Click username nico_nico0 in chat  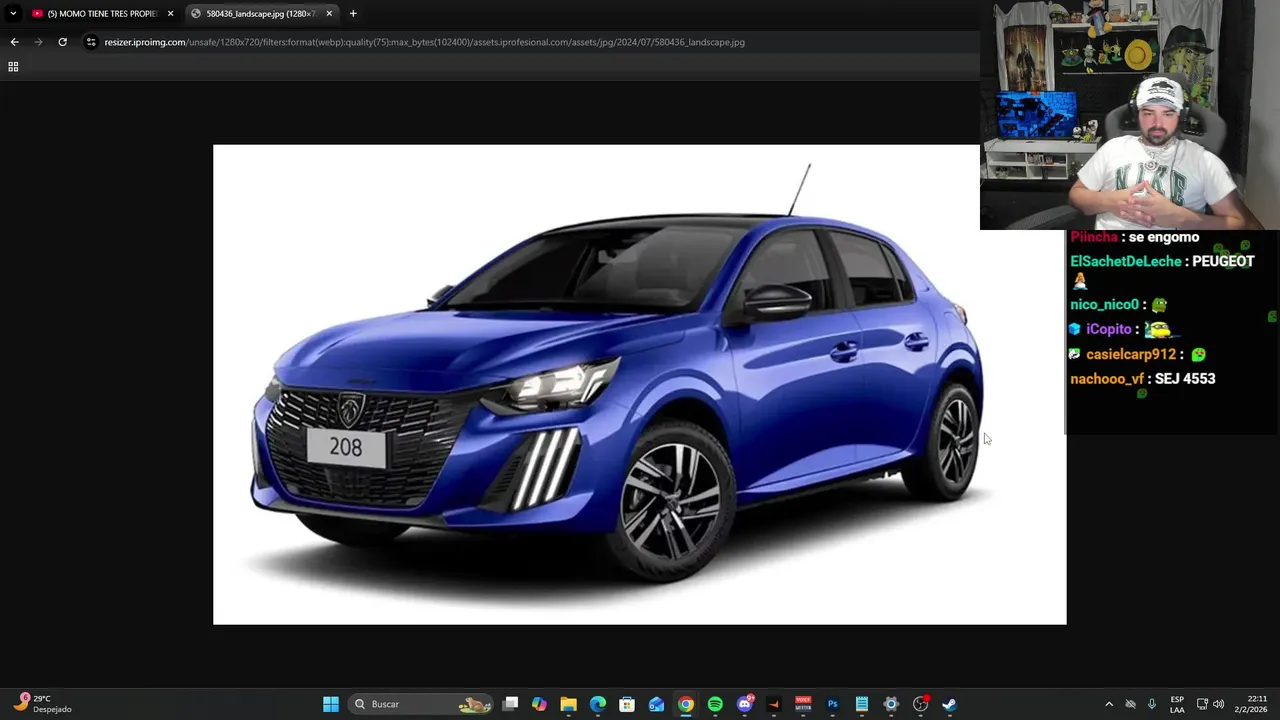[1105, 304]
